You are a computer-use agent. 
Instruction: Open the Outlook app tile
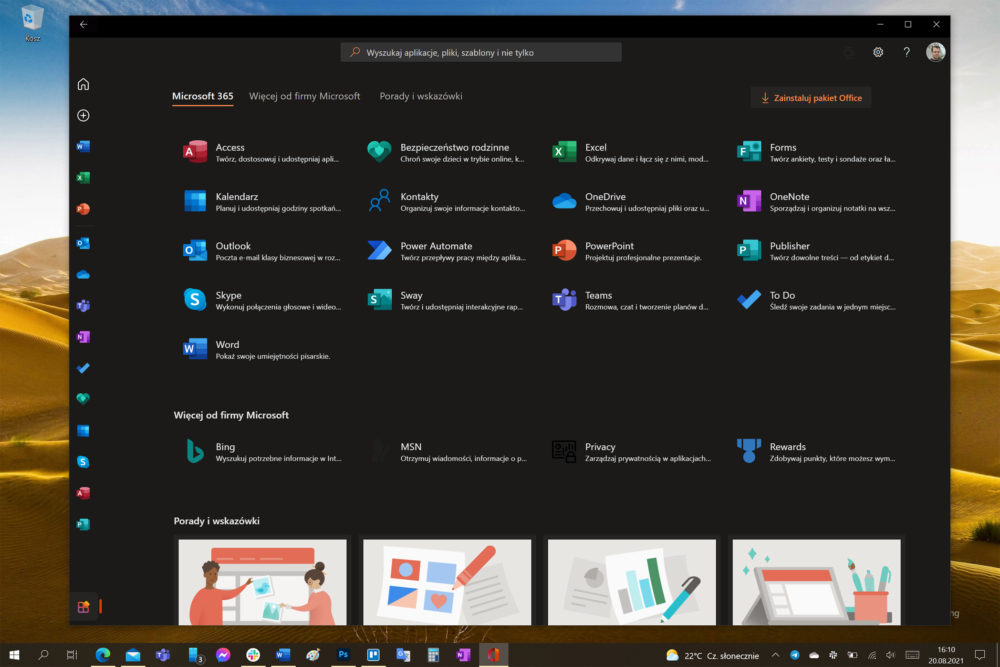click(x=261, y=251)
